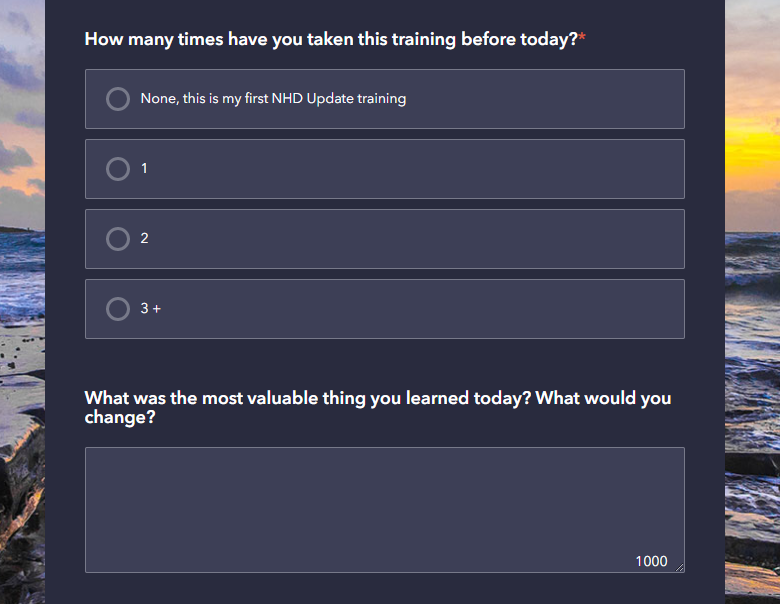Image resolution: width=780 pixels, height=604 pixels.
Task: Select the "3 +" radio circle
Action: [118, 309]
